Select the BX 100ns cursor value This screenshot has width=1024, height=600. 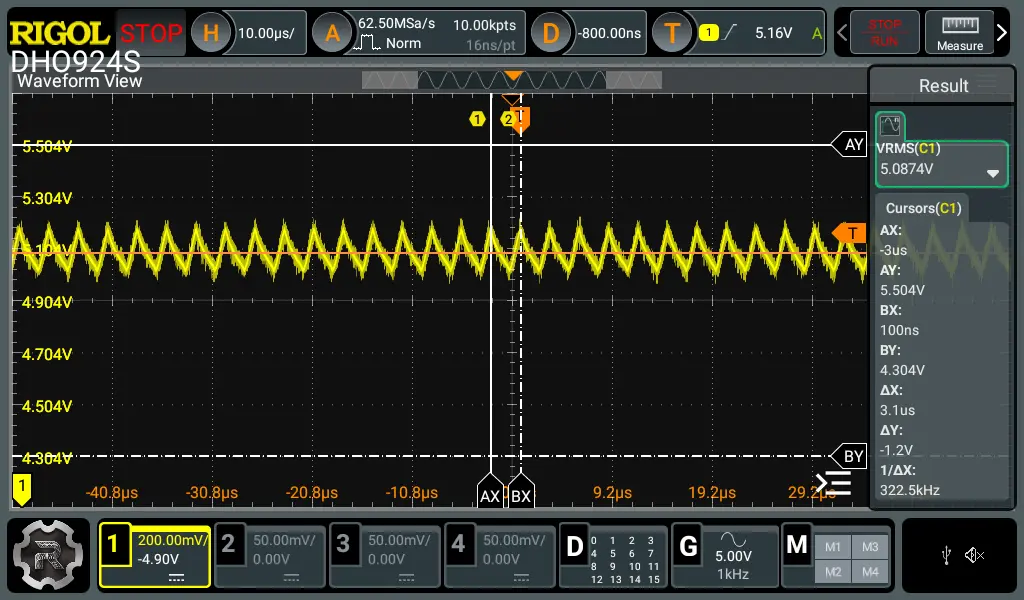click(x=899, y=330)
